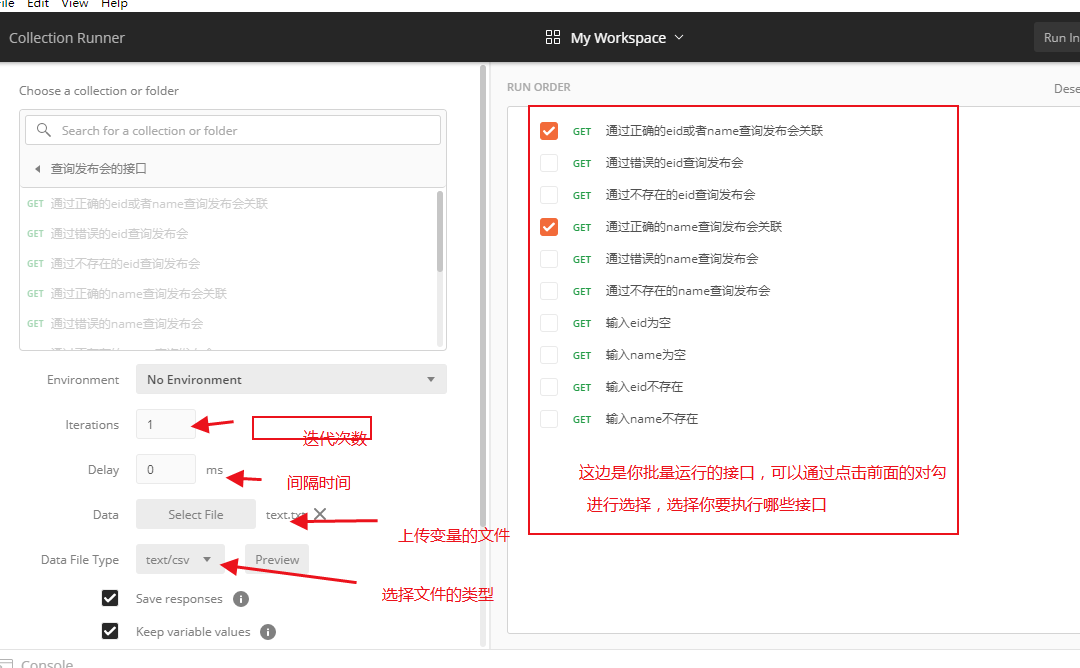Viewport: 1080px width, 668px height.
Task: Check the 输入eid为空 request
Action: pyautogui.click(x=549, y=323)
